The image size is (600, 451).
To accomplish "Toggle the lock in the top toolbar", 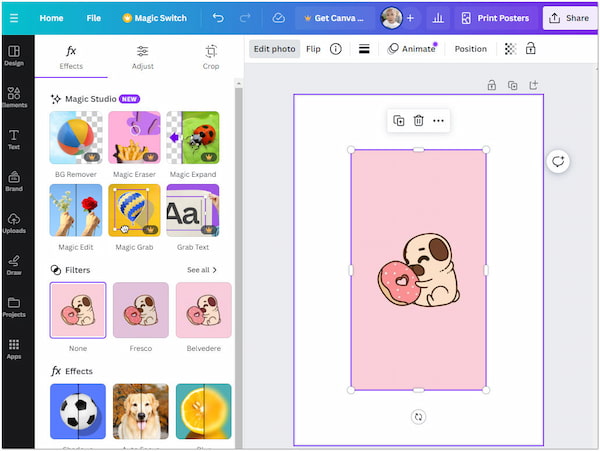I will 530,48.
